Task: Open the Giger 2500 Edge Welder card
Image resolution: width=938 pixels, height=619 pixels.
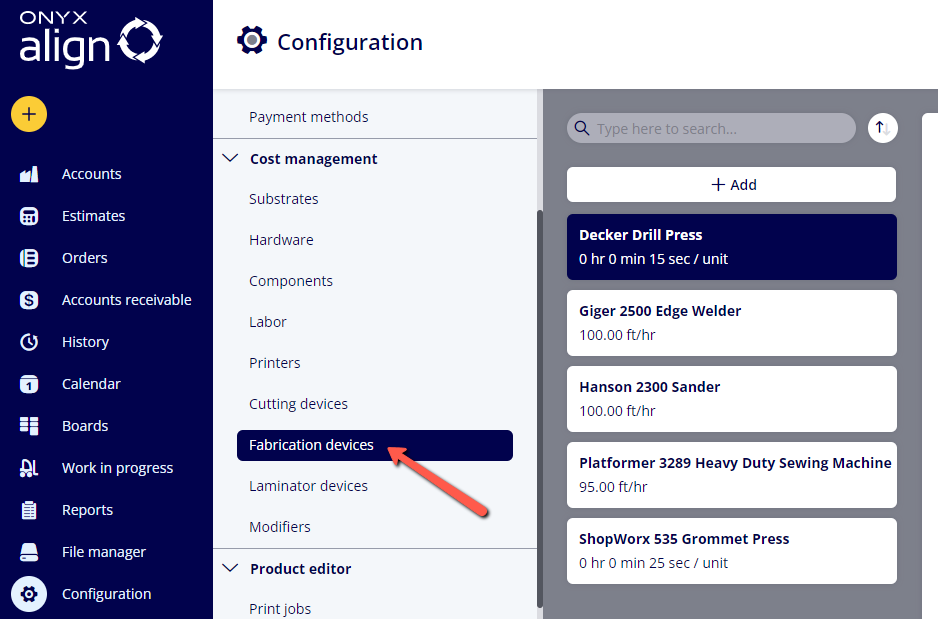Action: pyautogui.click(x=732, y=323)
